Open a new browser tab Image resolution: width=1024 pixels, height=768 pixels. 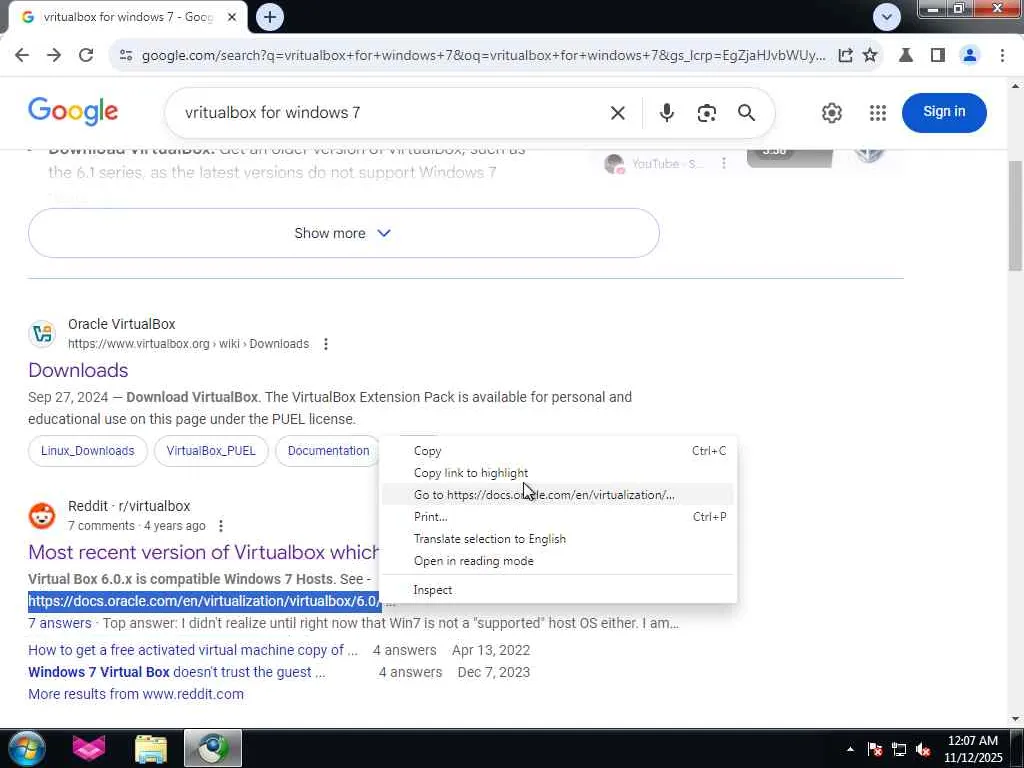tap(270, 17)
